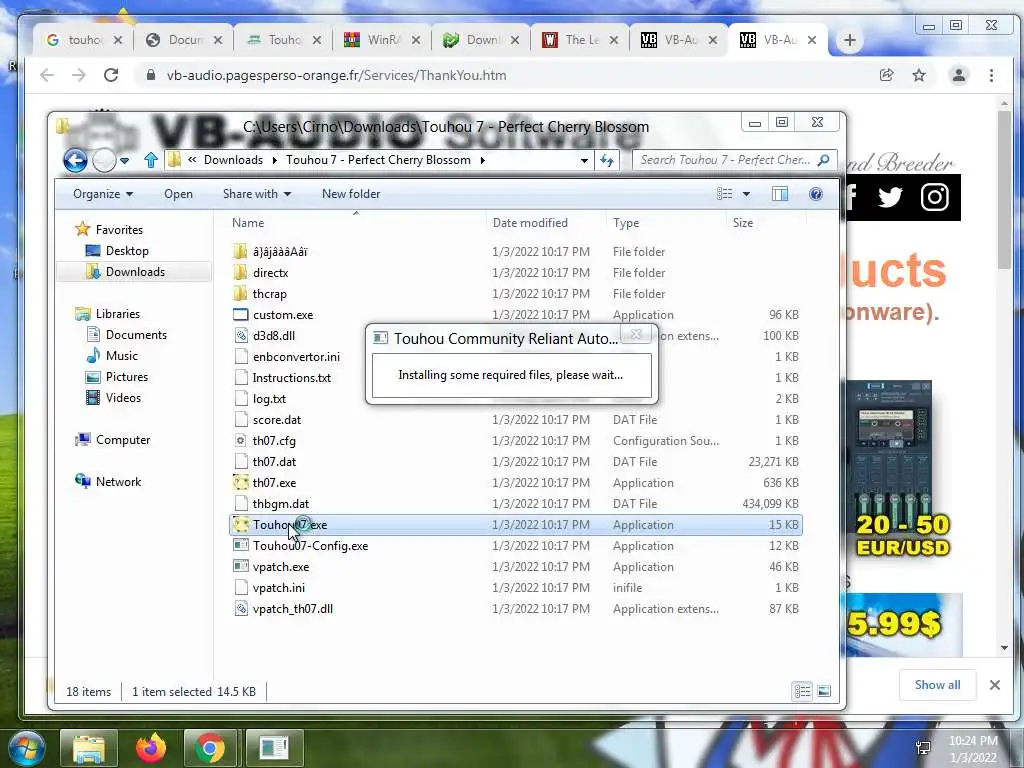
Task: Select the Instructions.txt file
Action: pyautogui.click(x=291, y=377)
